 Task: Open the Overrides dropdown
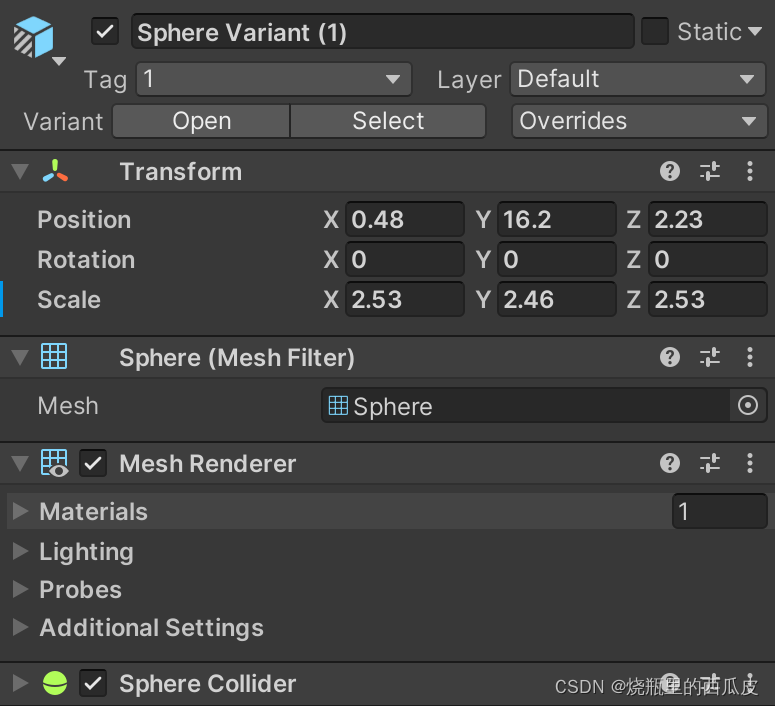tap(639, 121)
